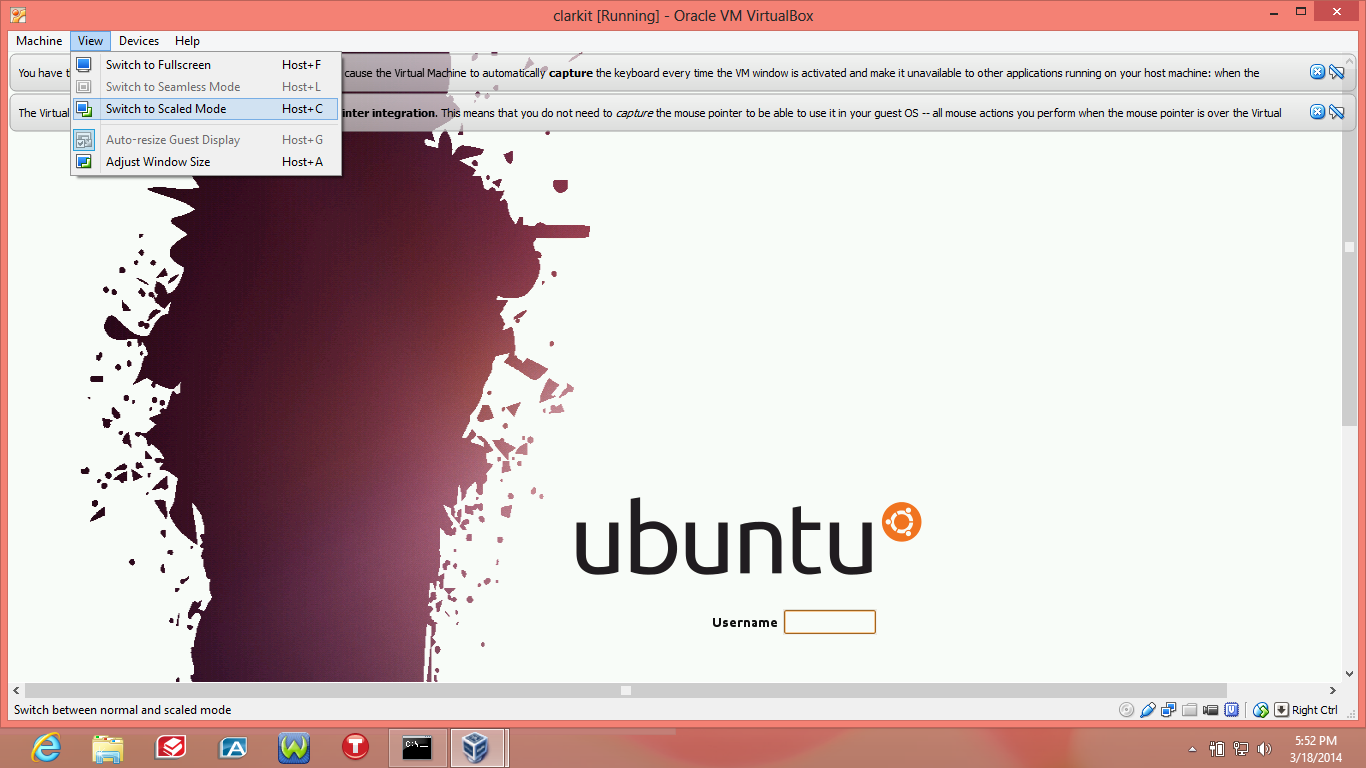Open the Machine menu
This screenshot has width=1366, height=768.
(x=39, y=41)
